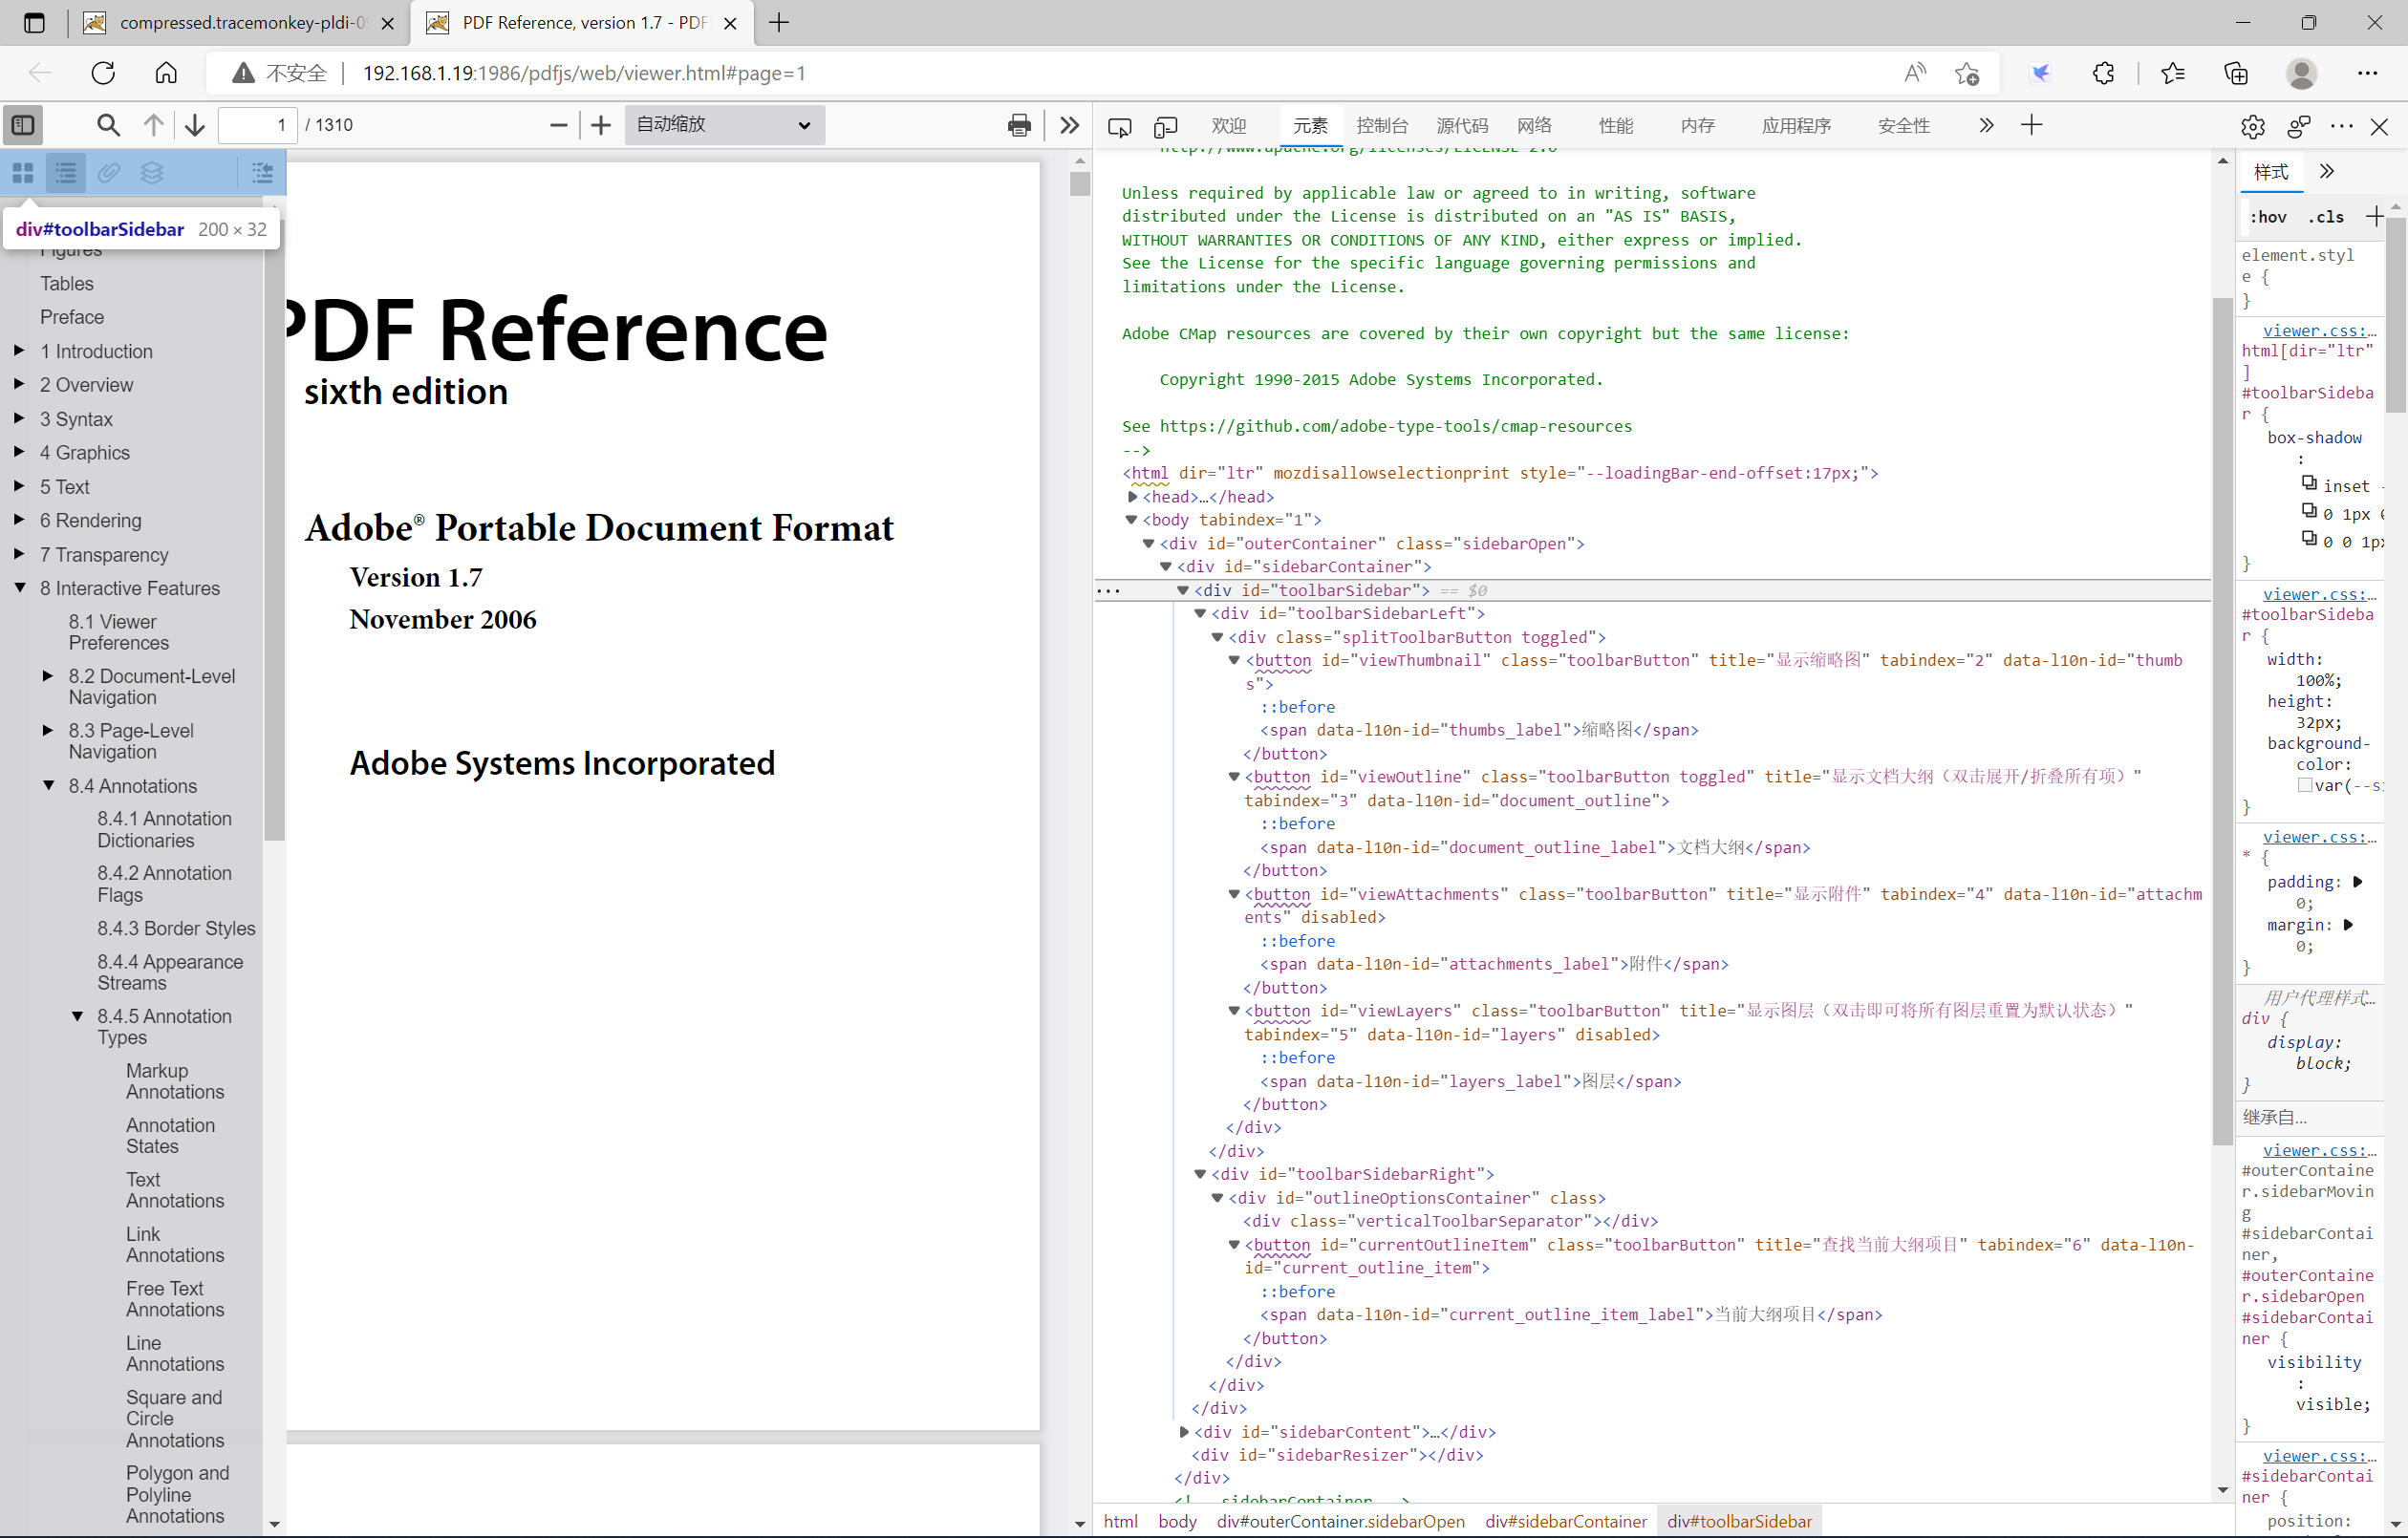Show thumbnails view in sidebar
The width and height of the screenshot is (2408, 1538).
click(23, 173)
